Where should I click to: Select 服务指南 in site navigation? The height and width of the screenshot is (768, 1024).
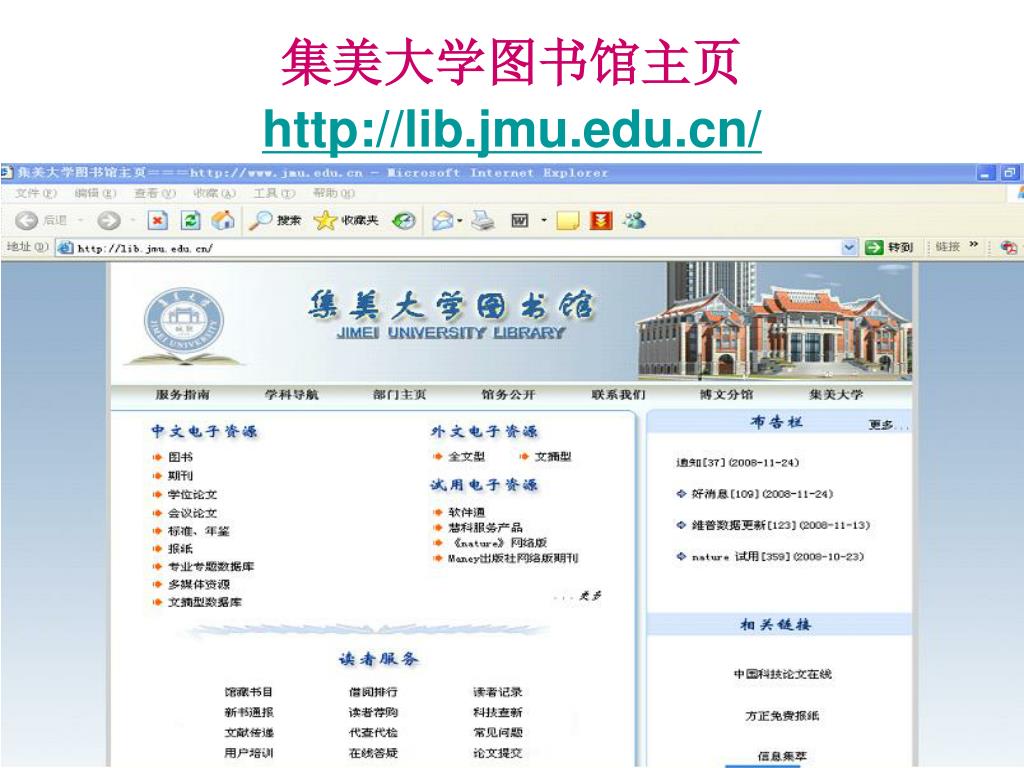pos(183,394)
